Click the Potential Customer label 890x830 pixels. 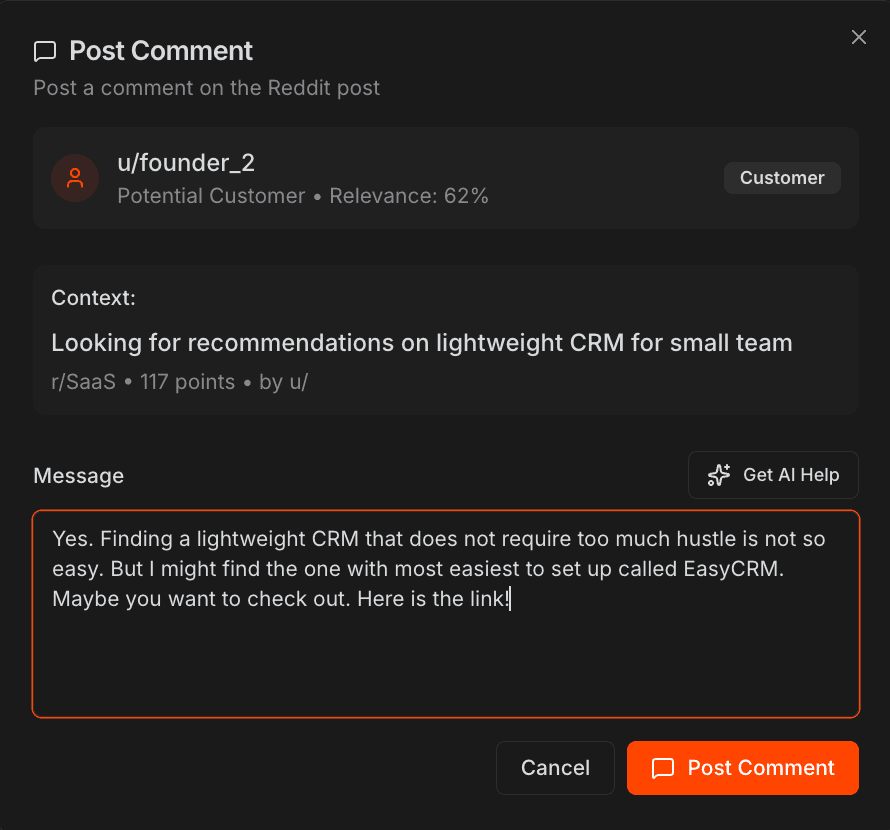coord(211,196)
